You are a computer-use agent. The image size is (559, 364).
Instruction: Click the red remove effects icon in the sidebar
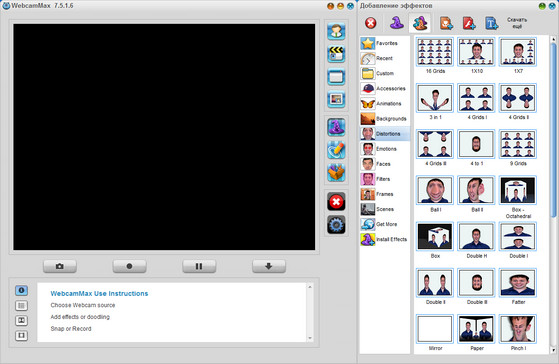336,202
